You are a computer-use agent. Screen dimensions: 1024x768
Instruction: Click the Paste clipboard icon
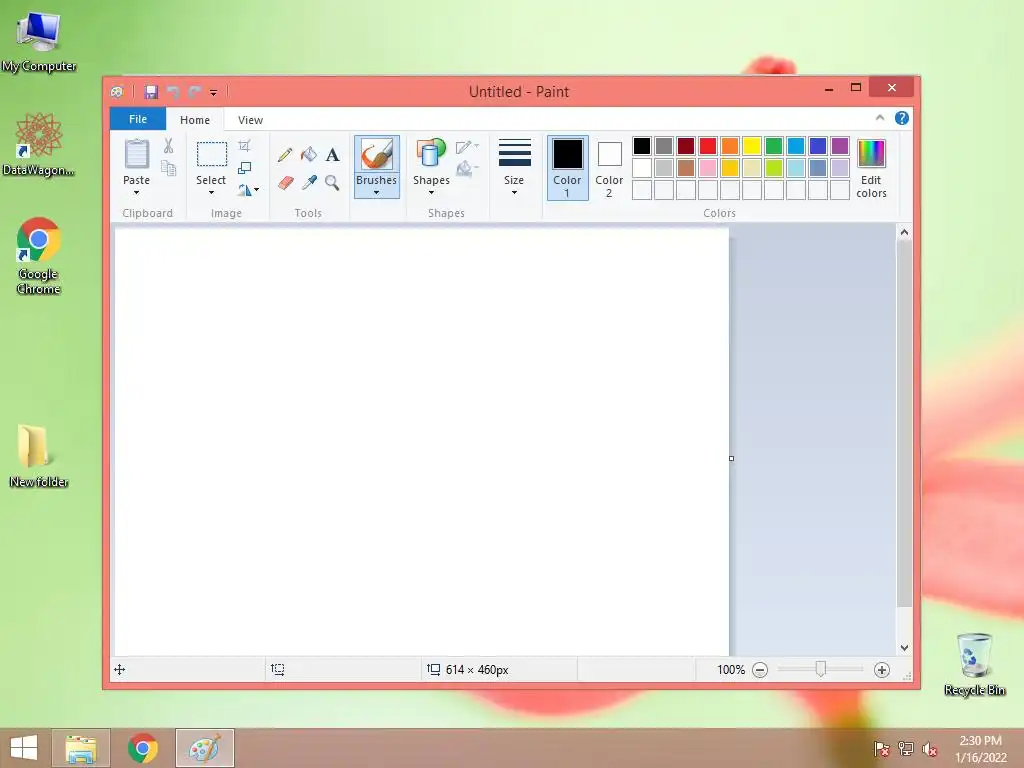tap(136, 154)
